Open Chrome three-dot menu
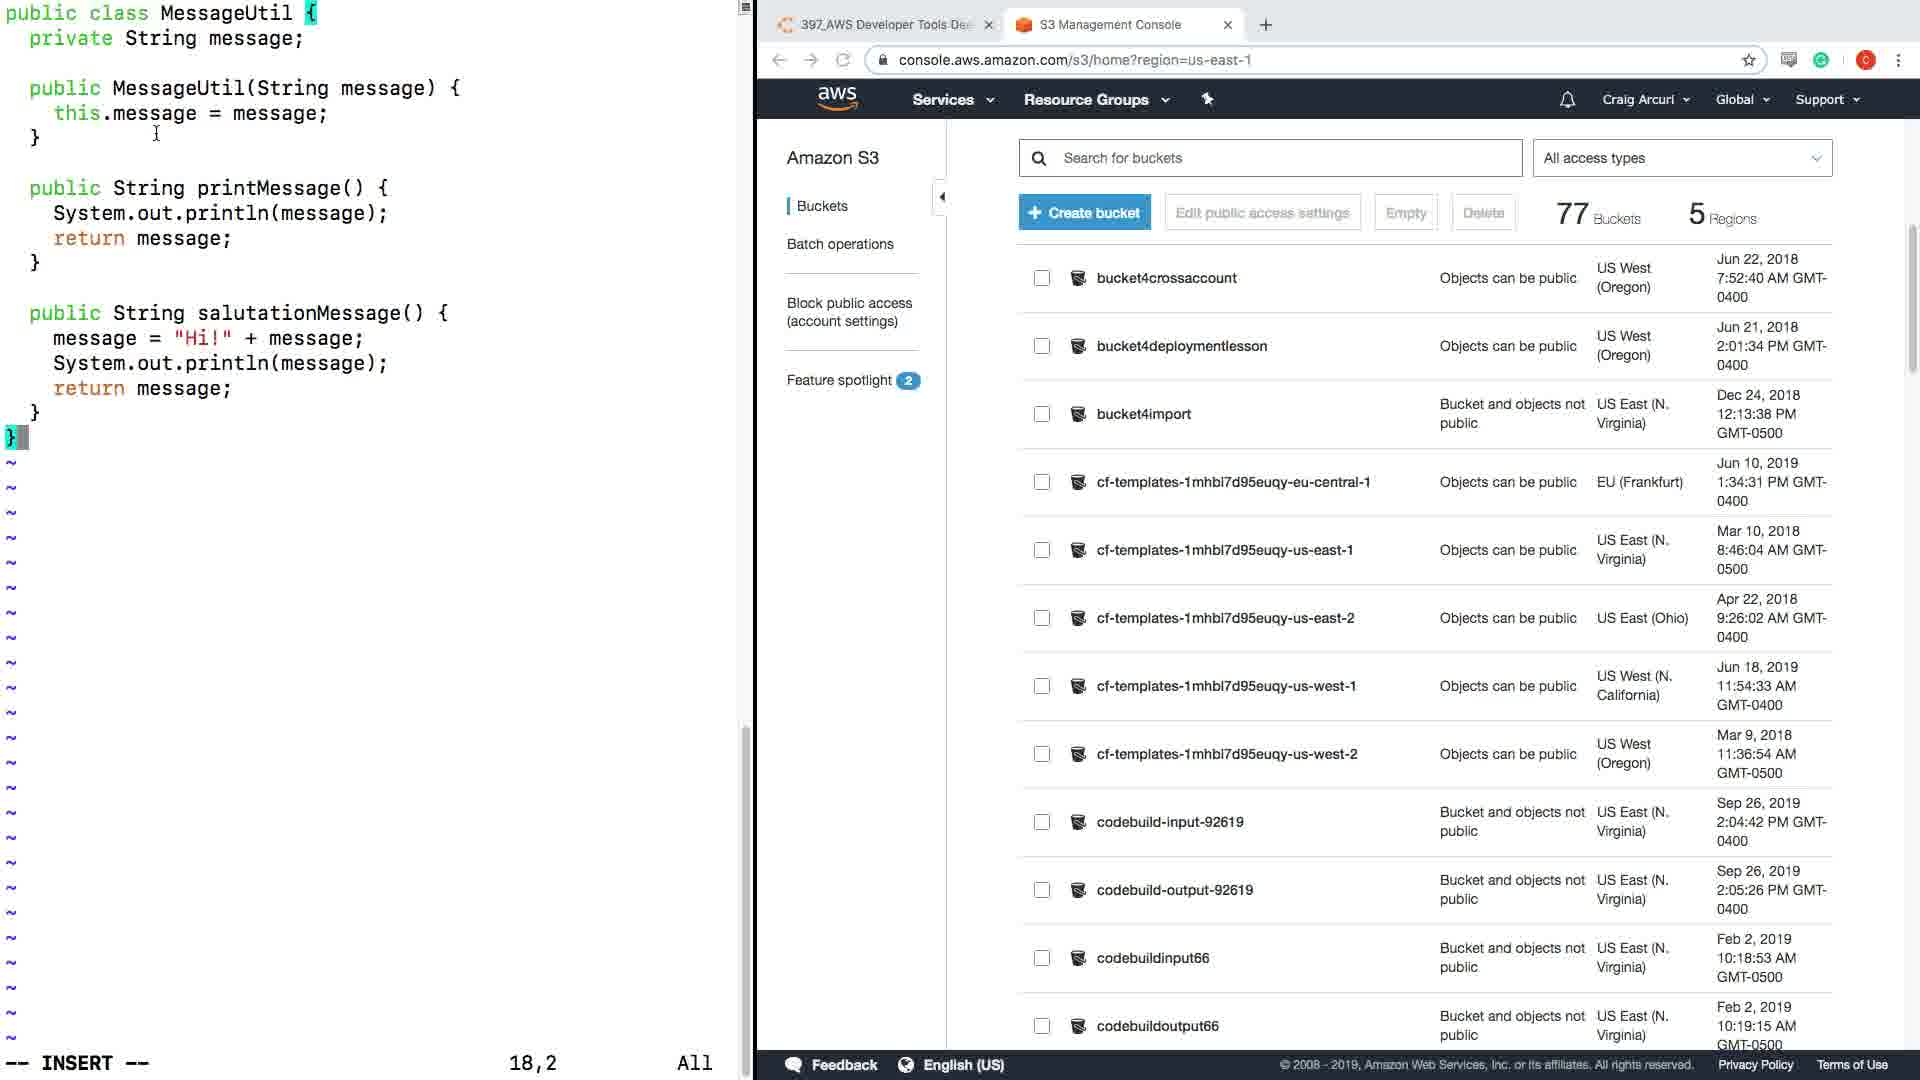Viewport: 1920px width, 1080px height. 1898,60
